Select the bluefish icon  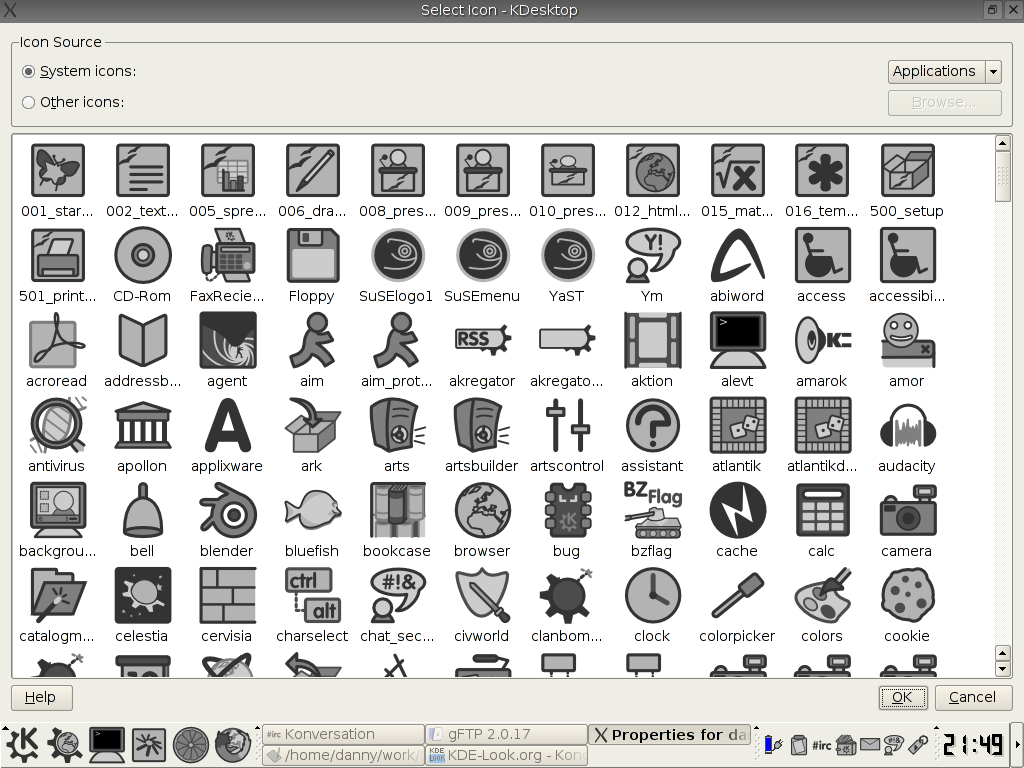[x=312, y=511]
